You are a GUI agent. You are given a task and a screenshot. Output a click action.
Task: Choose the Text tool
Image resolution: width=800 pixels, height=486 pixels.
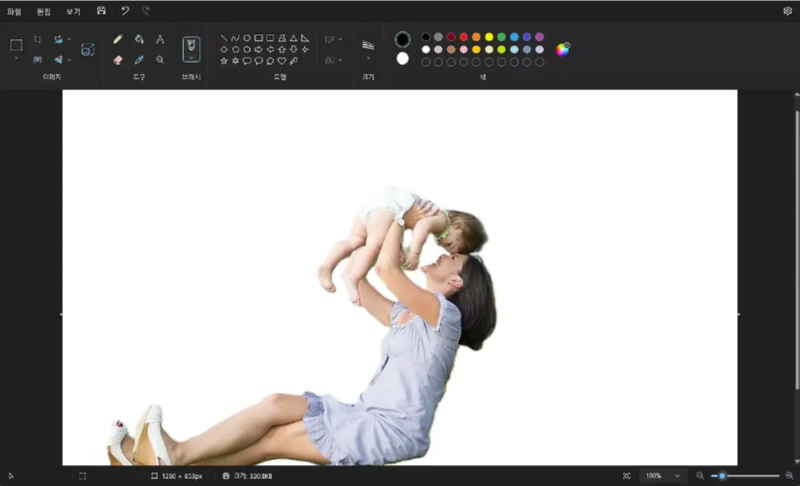(x=160, y=39)
